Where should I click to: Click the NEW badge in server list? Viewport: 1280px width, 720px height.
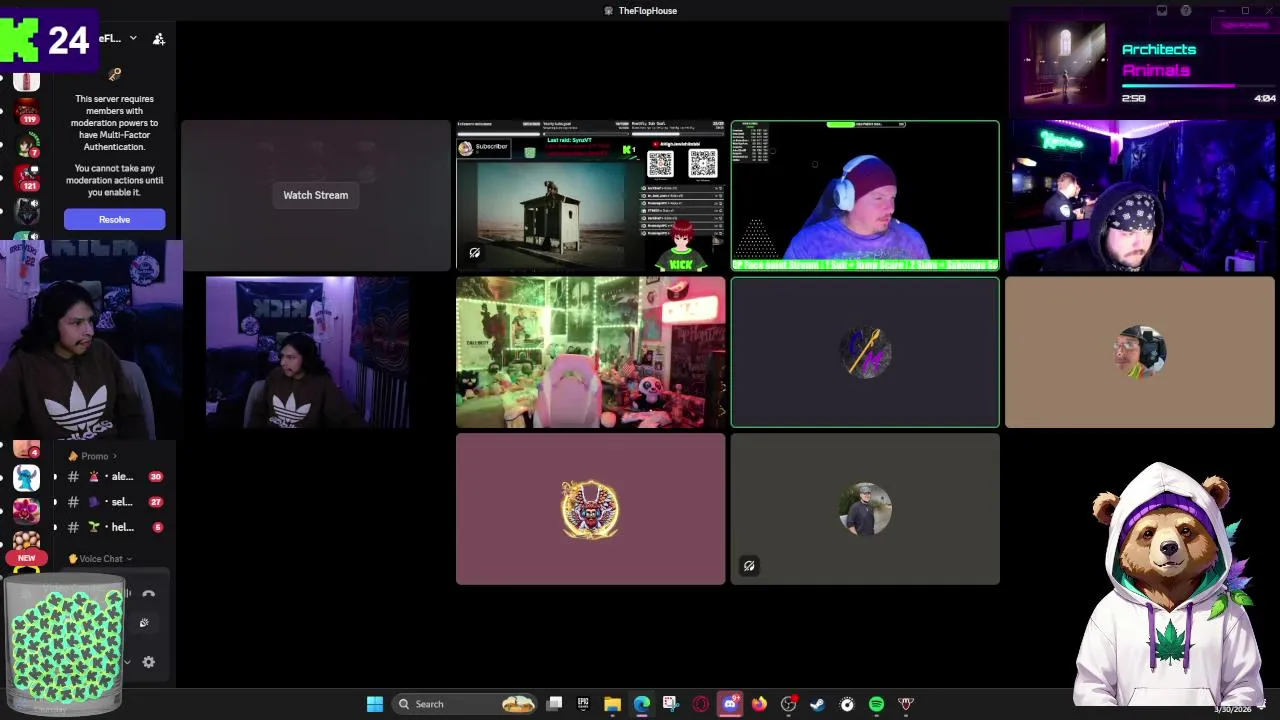27,558
